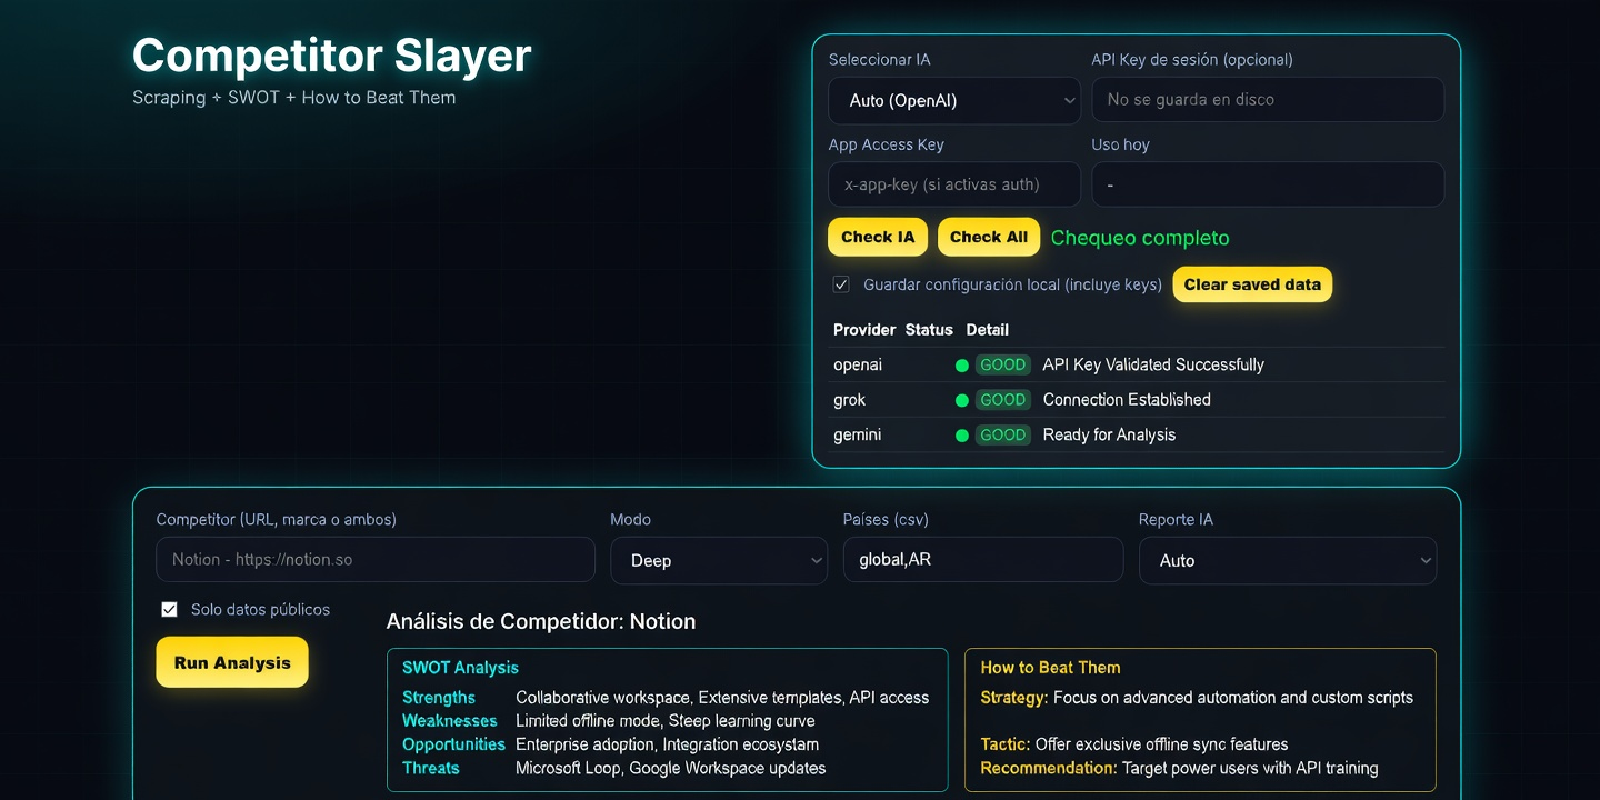This screenshot has height=800, width=1600.
Task: Click the 'Chequeo completo' status message
Action: 1140,238
